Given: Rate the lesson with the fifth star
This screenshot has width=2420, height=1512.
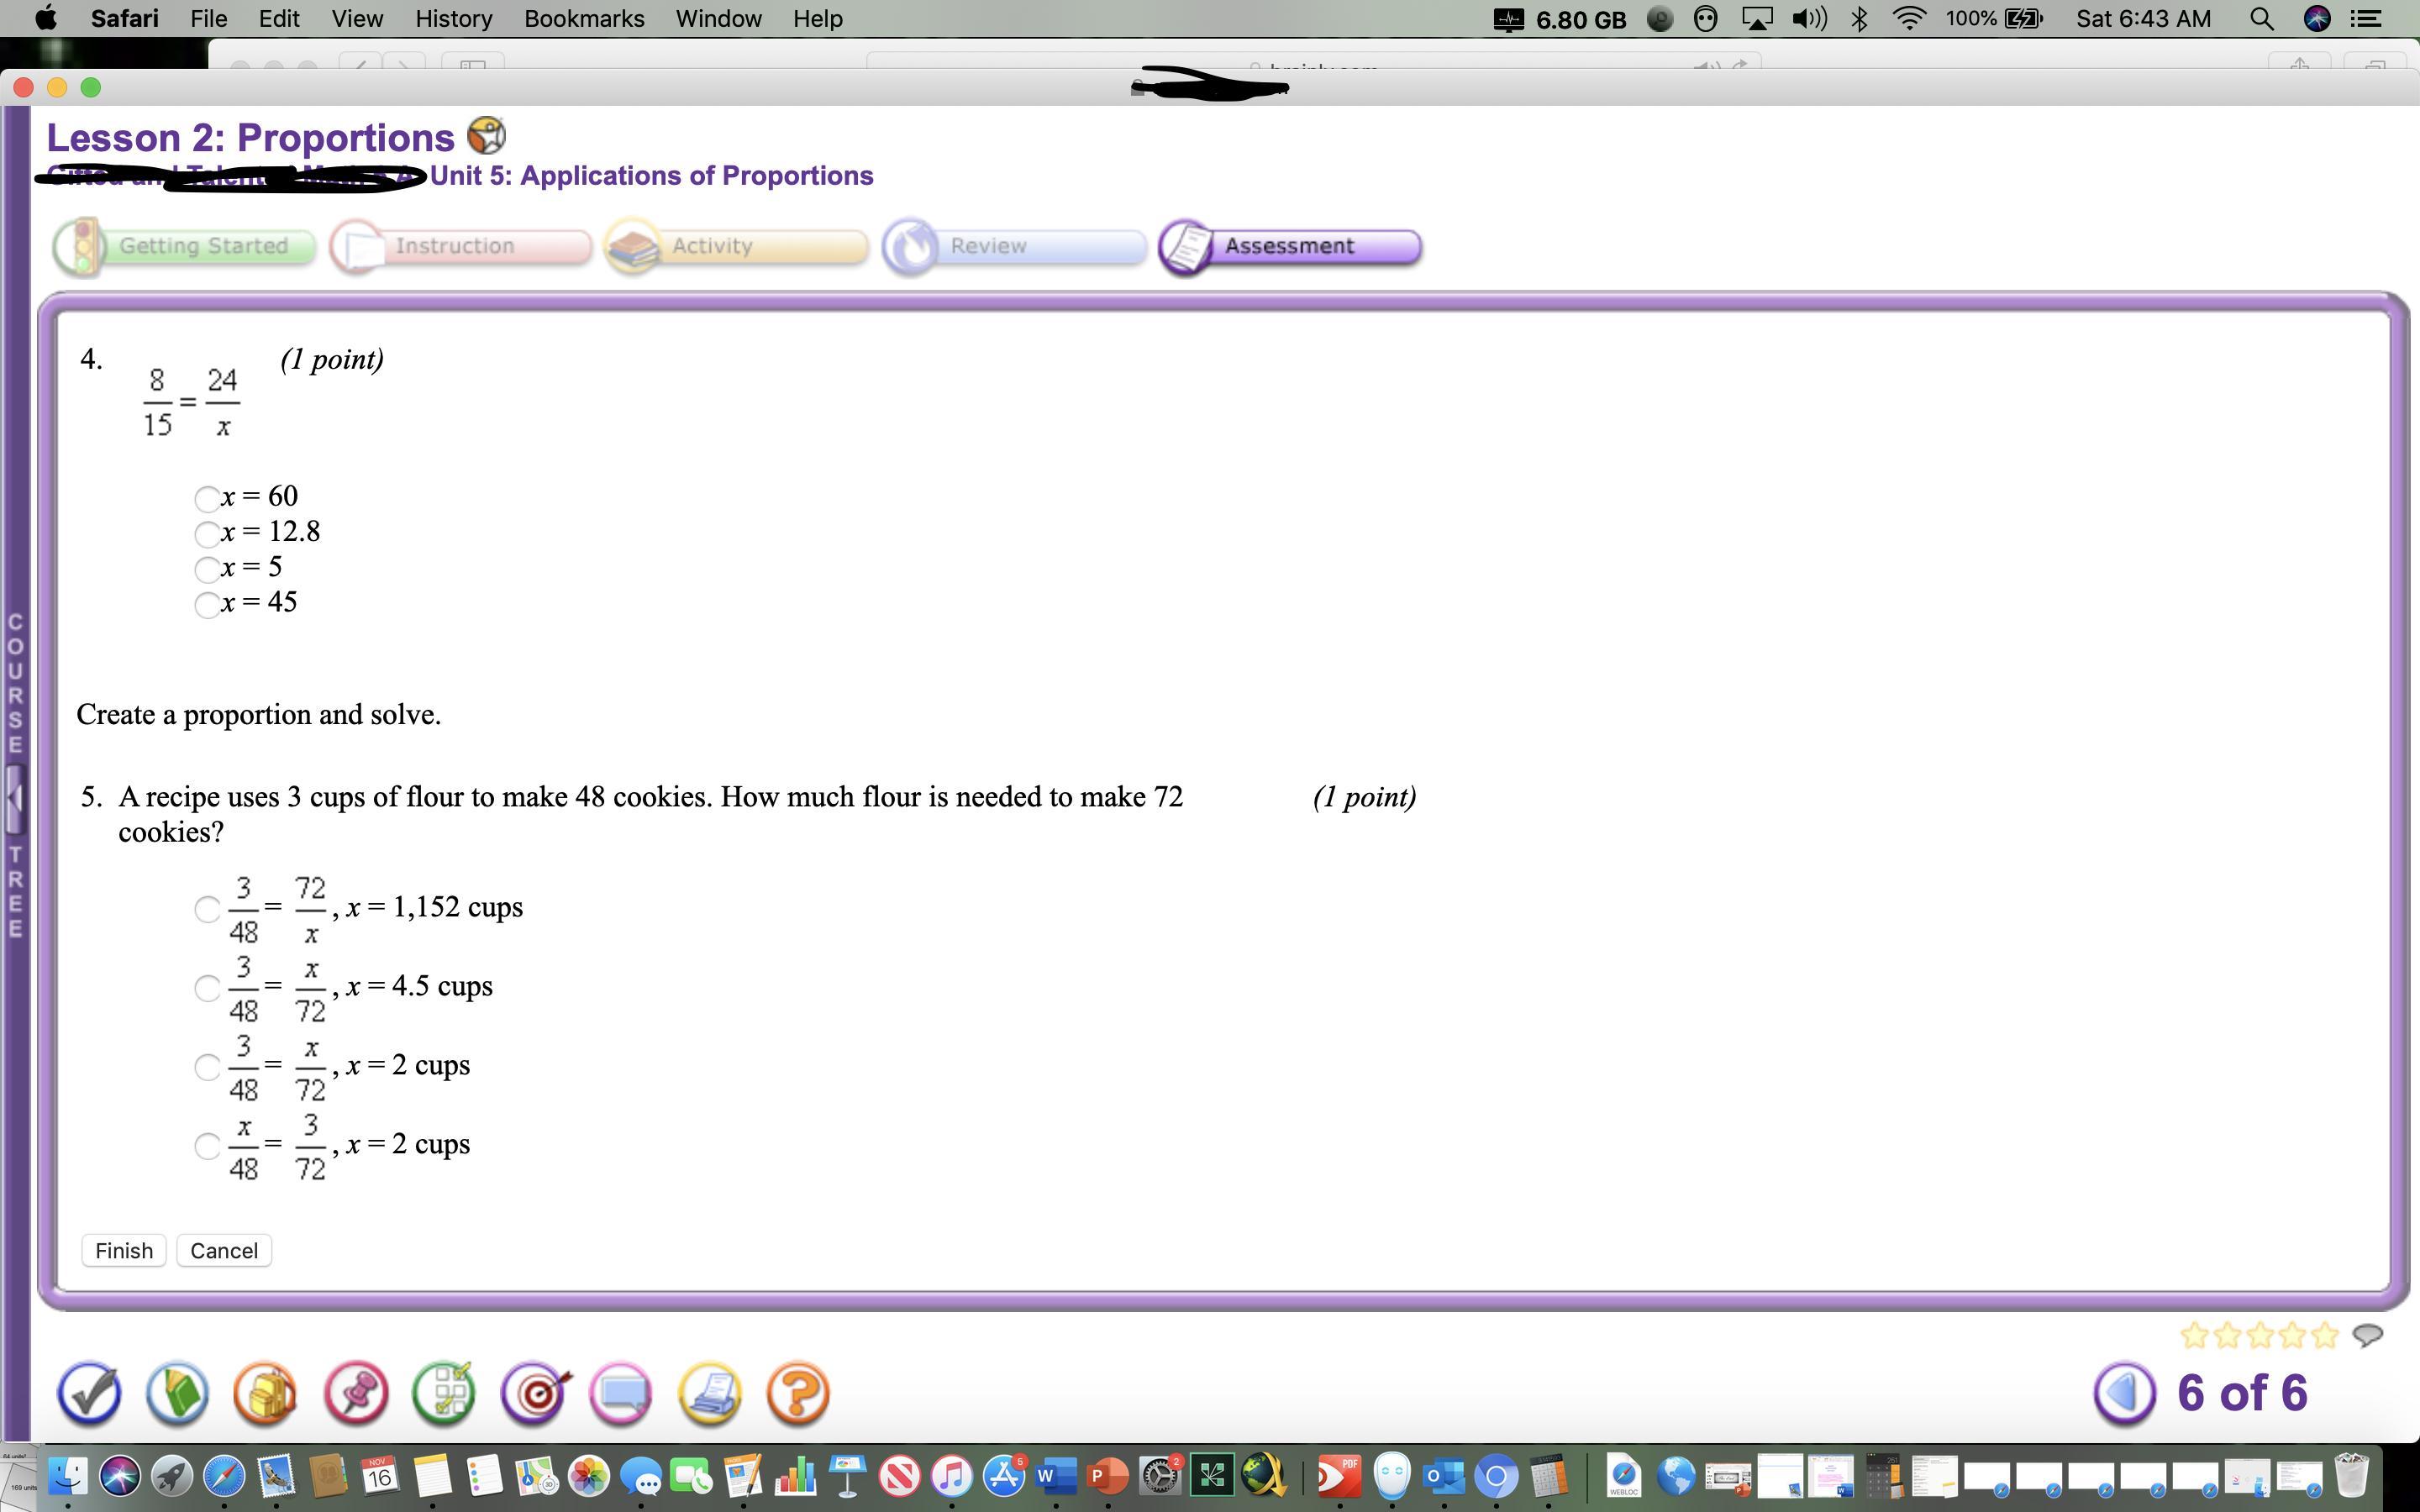Looking at the screenshot, I should click(2325, 1335).
